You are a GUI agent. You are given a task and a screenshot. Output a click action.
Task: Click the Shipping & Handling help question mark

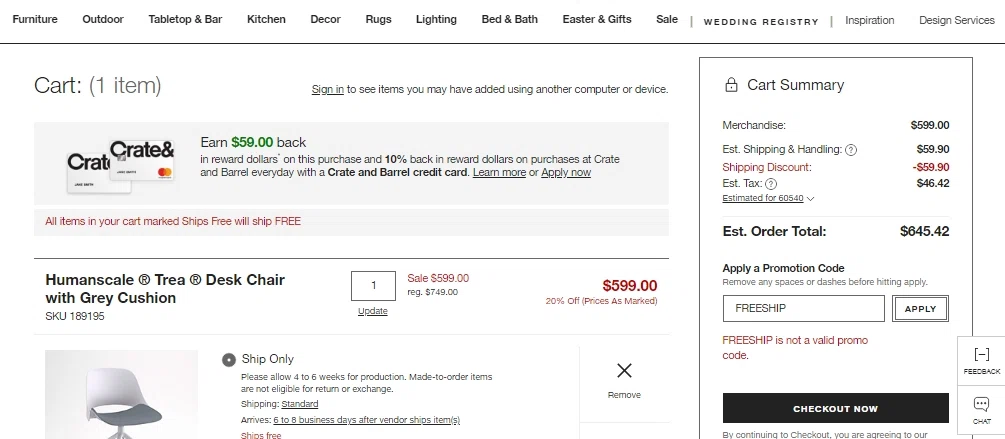(x=851, y=150)
